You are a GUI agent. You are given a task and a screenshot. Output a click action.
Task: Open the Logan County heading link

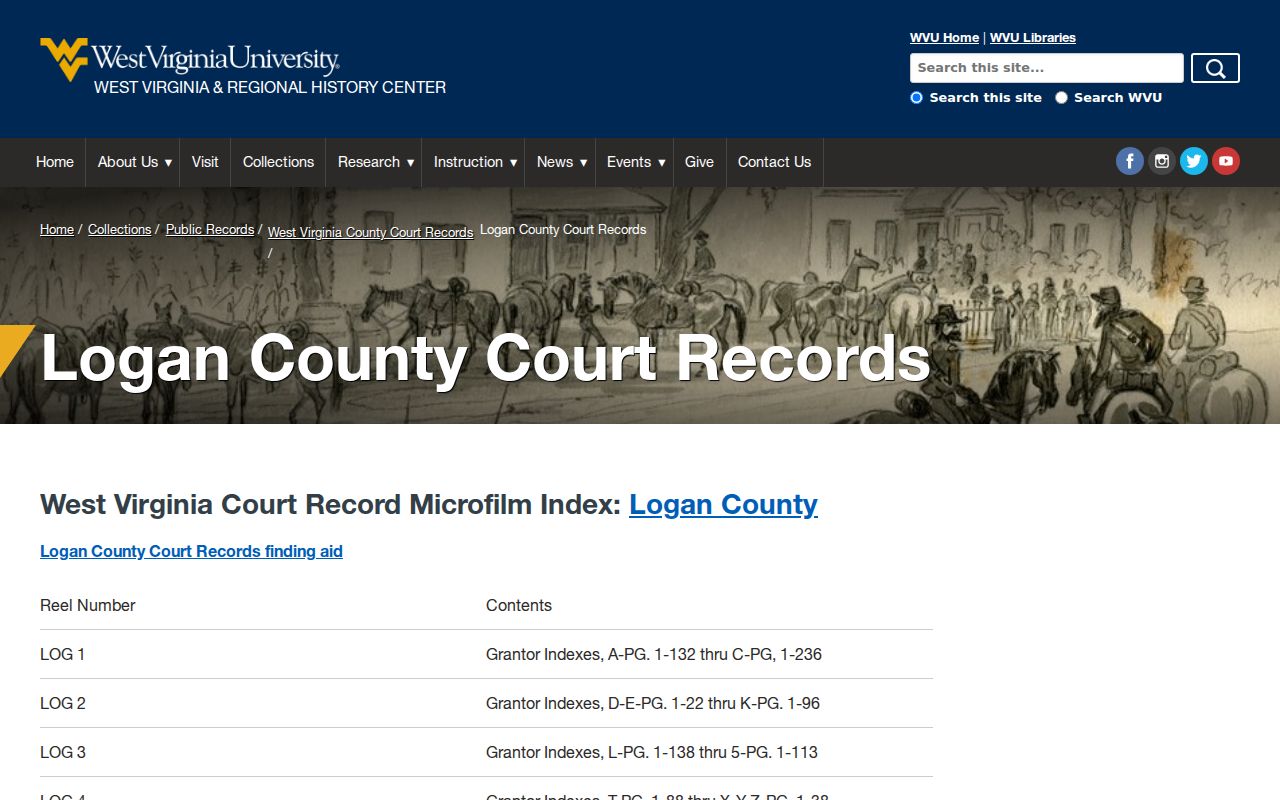[x=723, y=504]
